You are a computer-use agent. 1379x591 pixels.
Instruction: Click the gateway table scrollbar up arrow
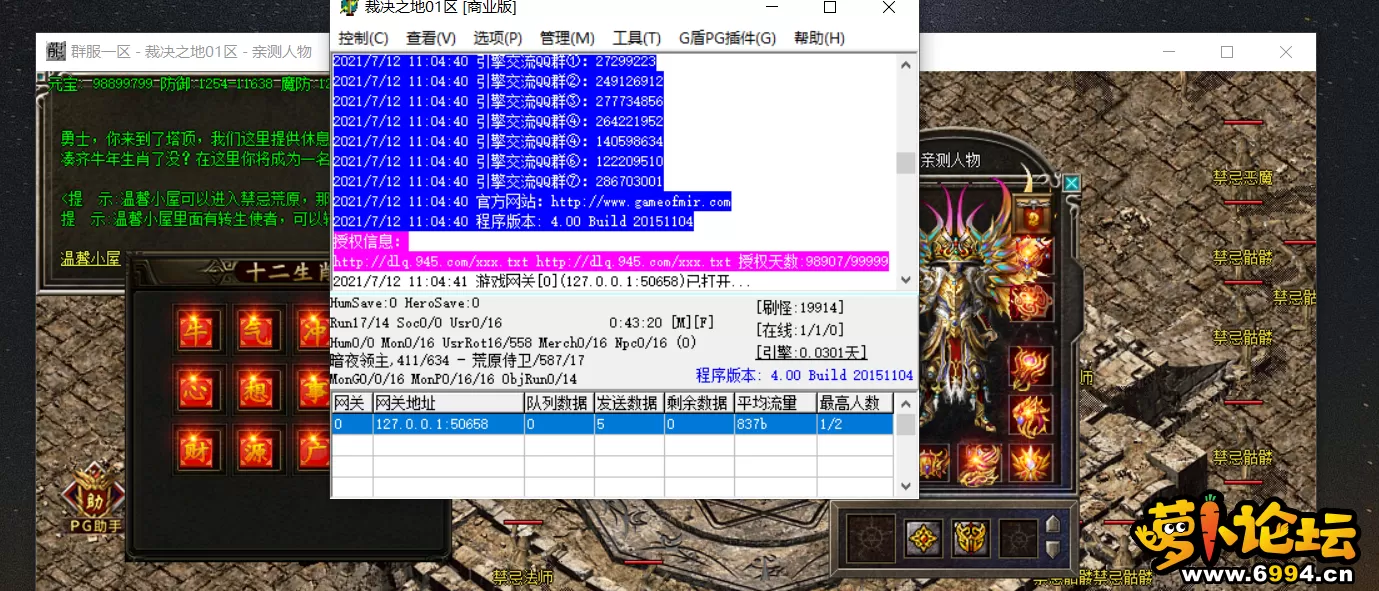[x=906, y=402]
